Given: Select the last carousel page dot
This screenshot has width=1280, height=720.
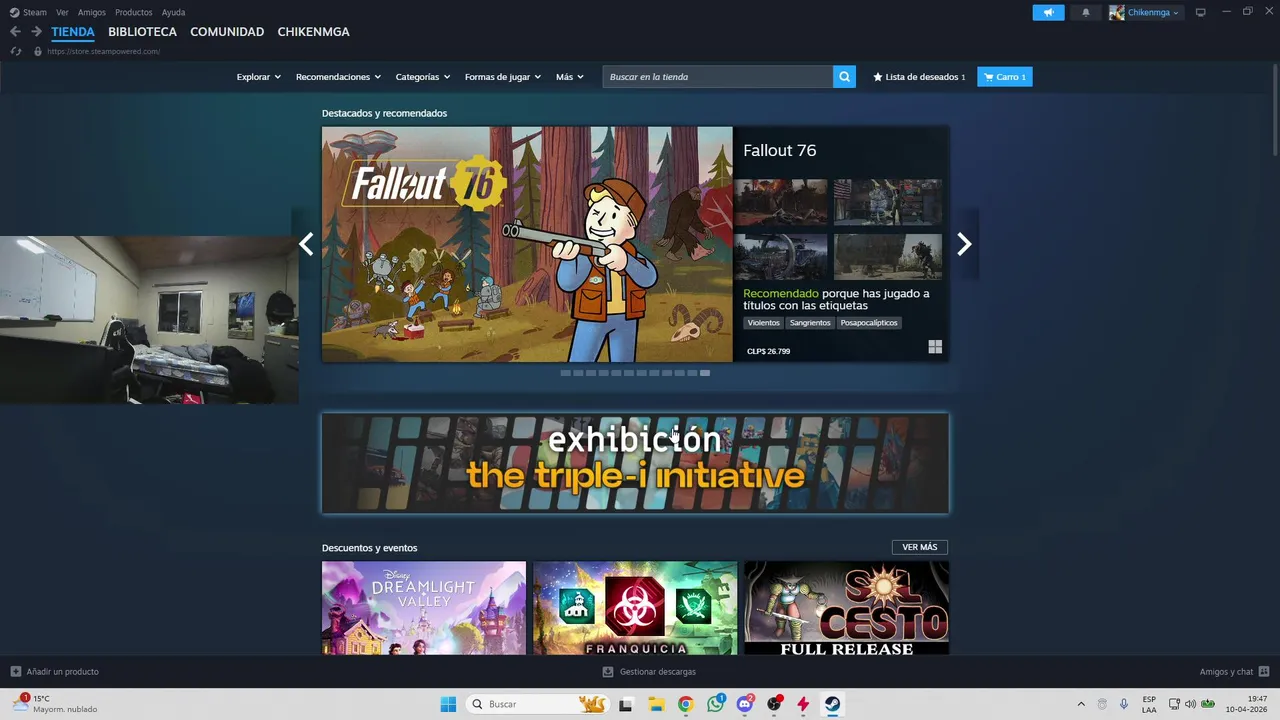Looking at the screenshot, I should 705,373.
